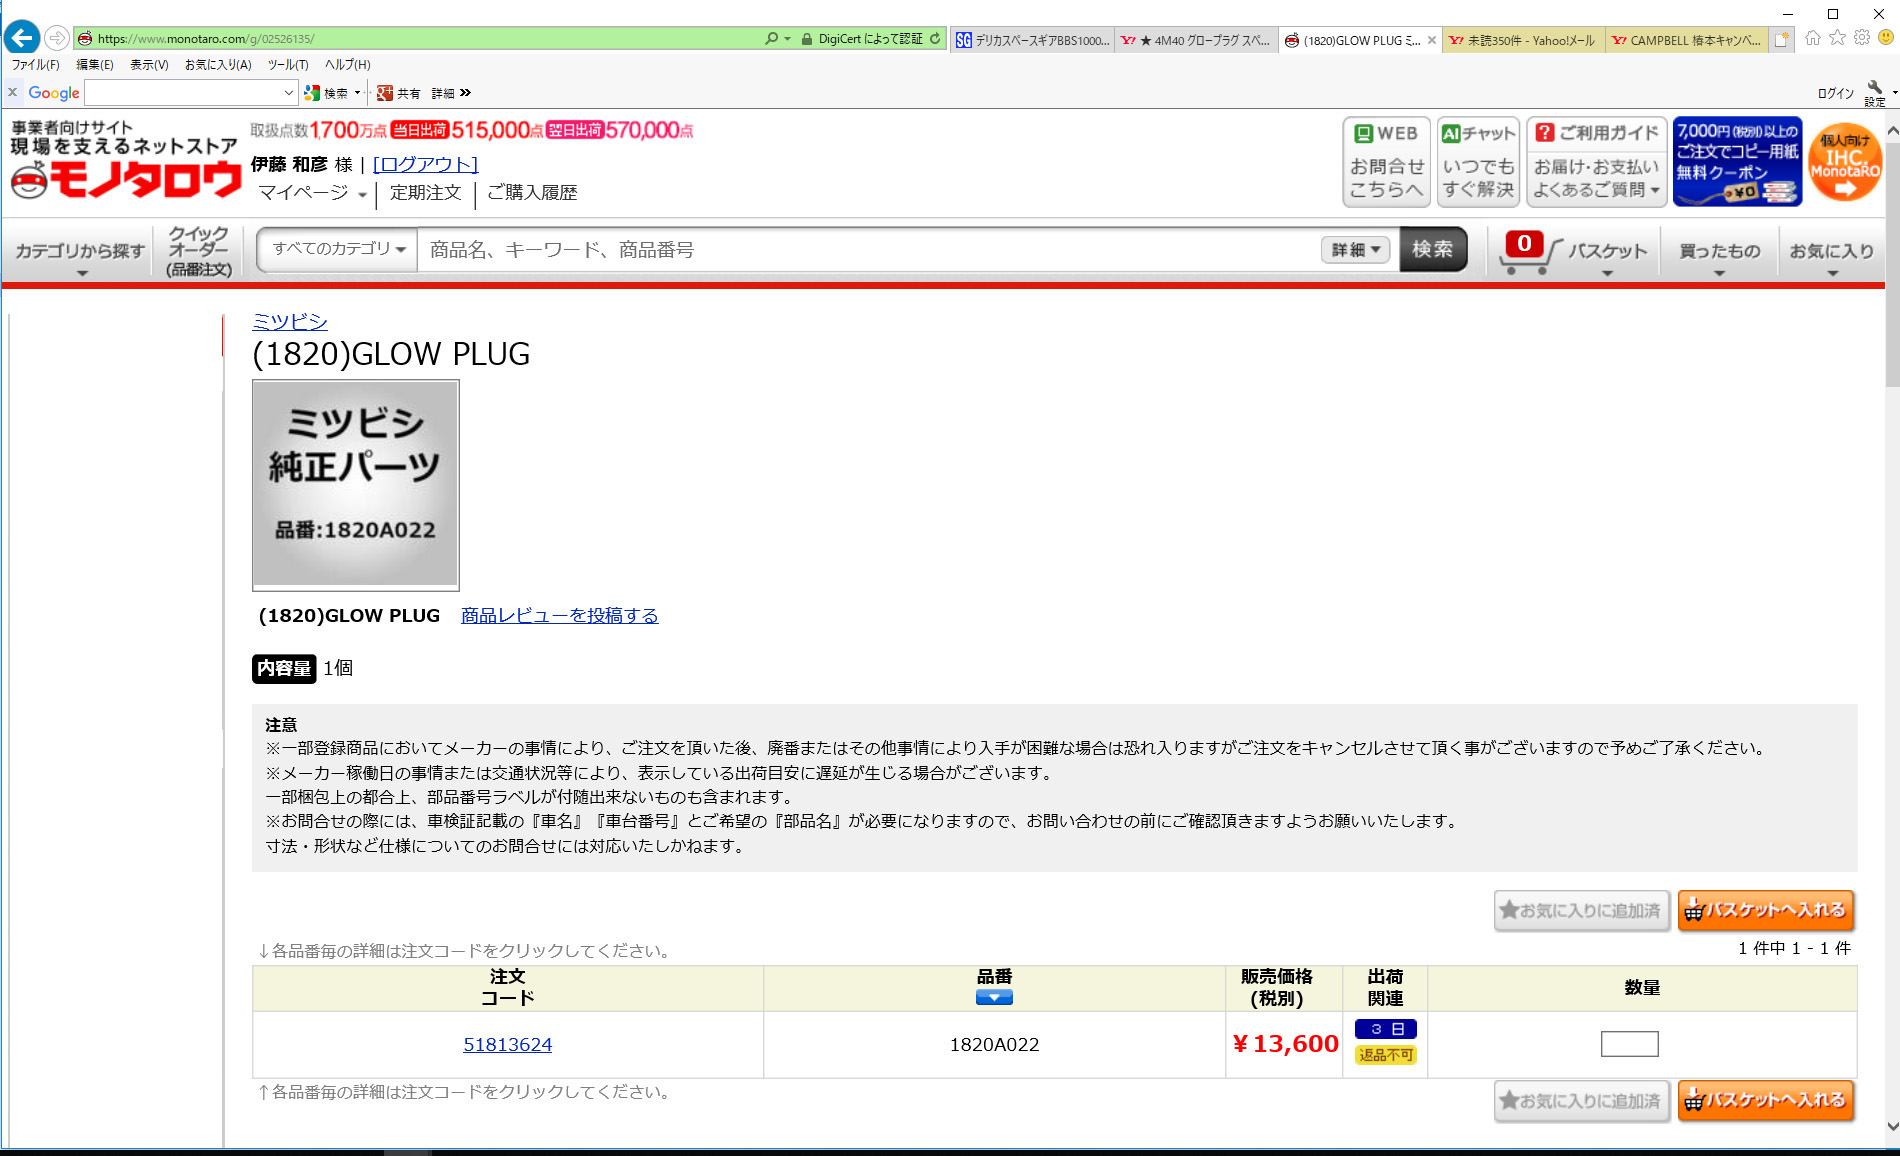Sort by 品番 using the blue arrow
The image size is (1900, 1156).
pos(994,998)
